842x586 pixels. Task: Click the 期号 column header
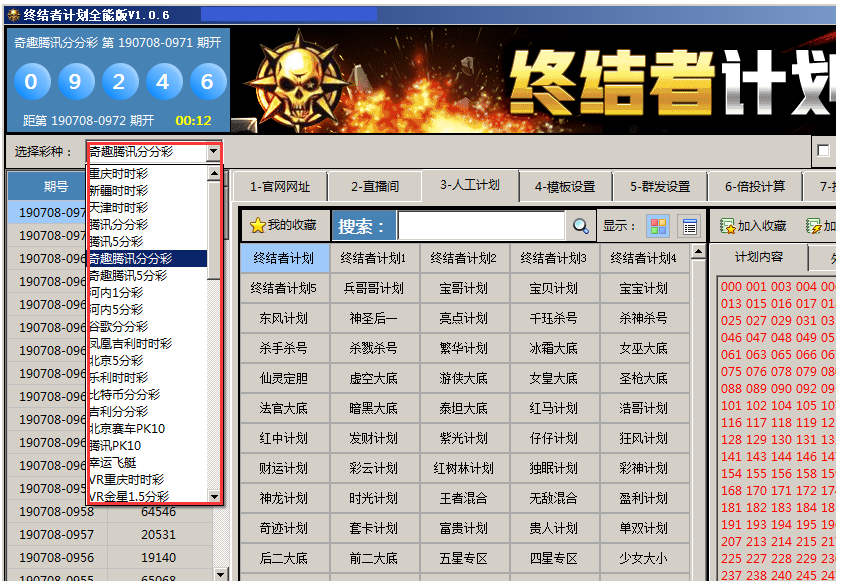[56, 186]
